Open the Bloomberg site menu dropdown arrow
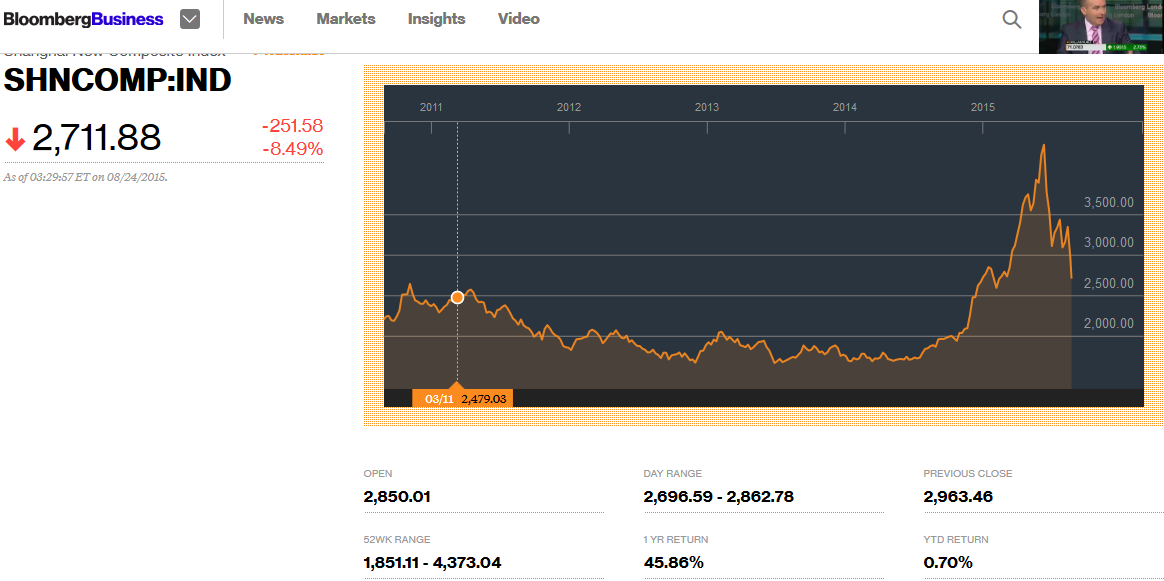The image size is (1164, 581). coord(189,19)
